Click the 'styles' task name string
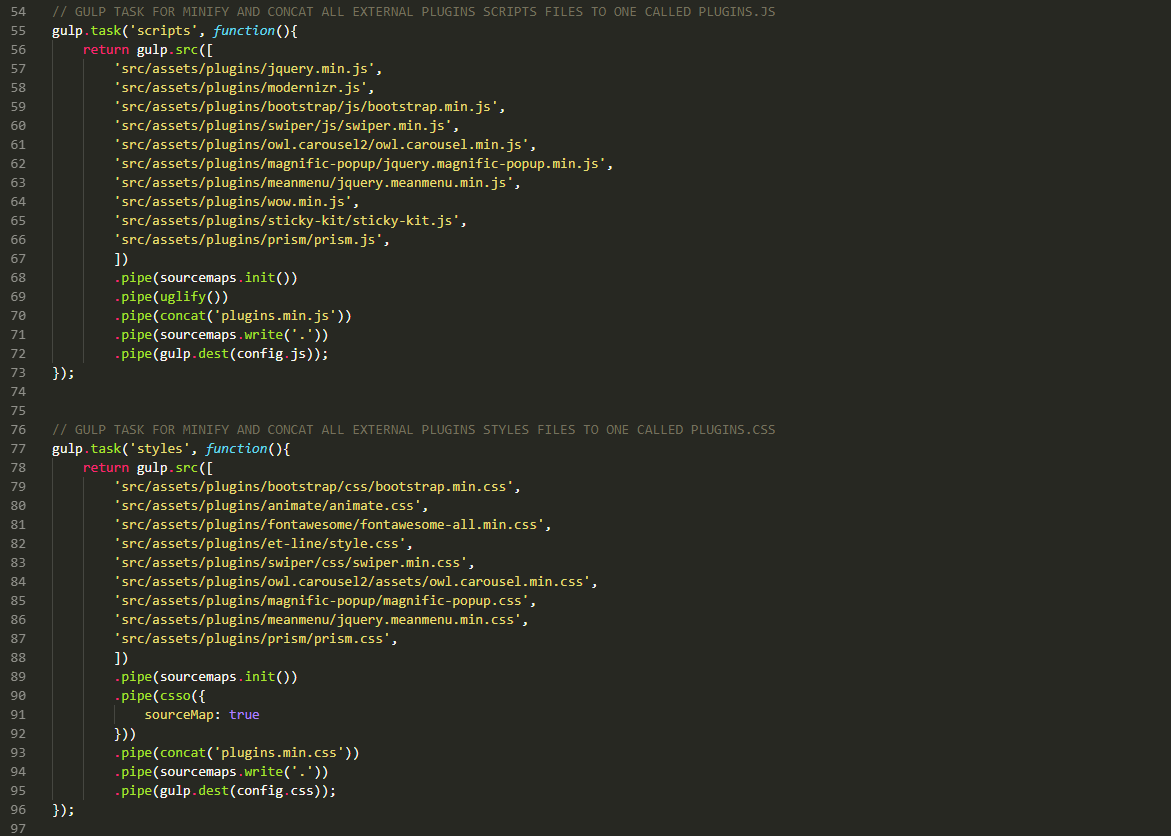1171x836 pixels. [159, 448]
